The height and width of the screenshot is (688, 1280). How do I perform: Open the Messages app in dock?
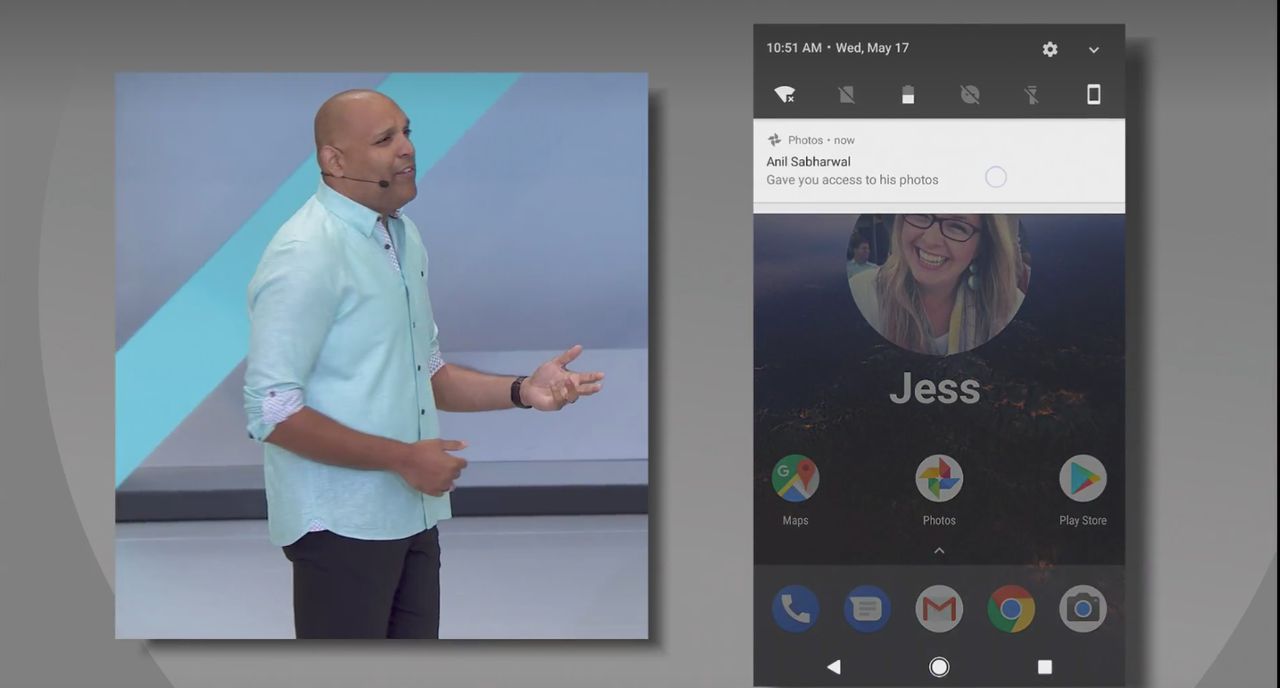pyautogui.click(x=867, y=608)
